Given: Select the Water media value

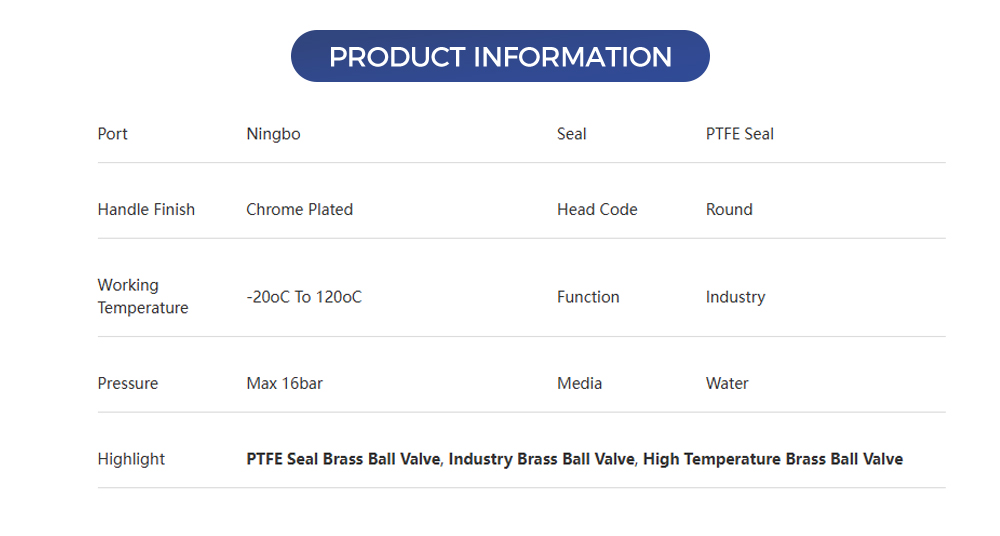Looking at the screenshot, I should pyautogui.click(x=727, y=384).
